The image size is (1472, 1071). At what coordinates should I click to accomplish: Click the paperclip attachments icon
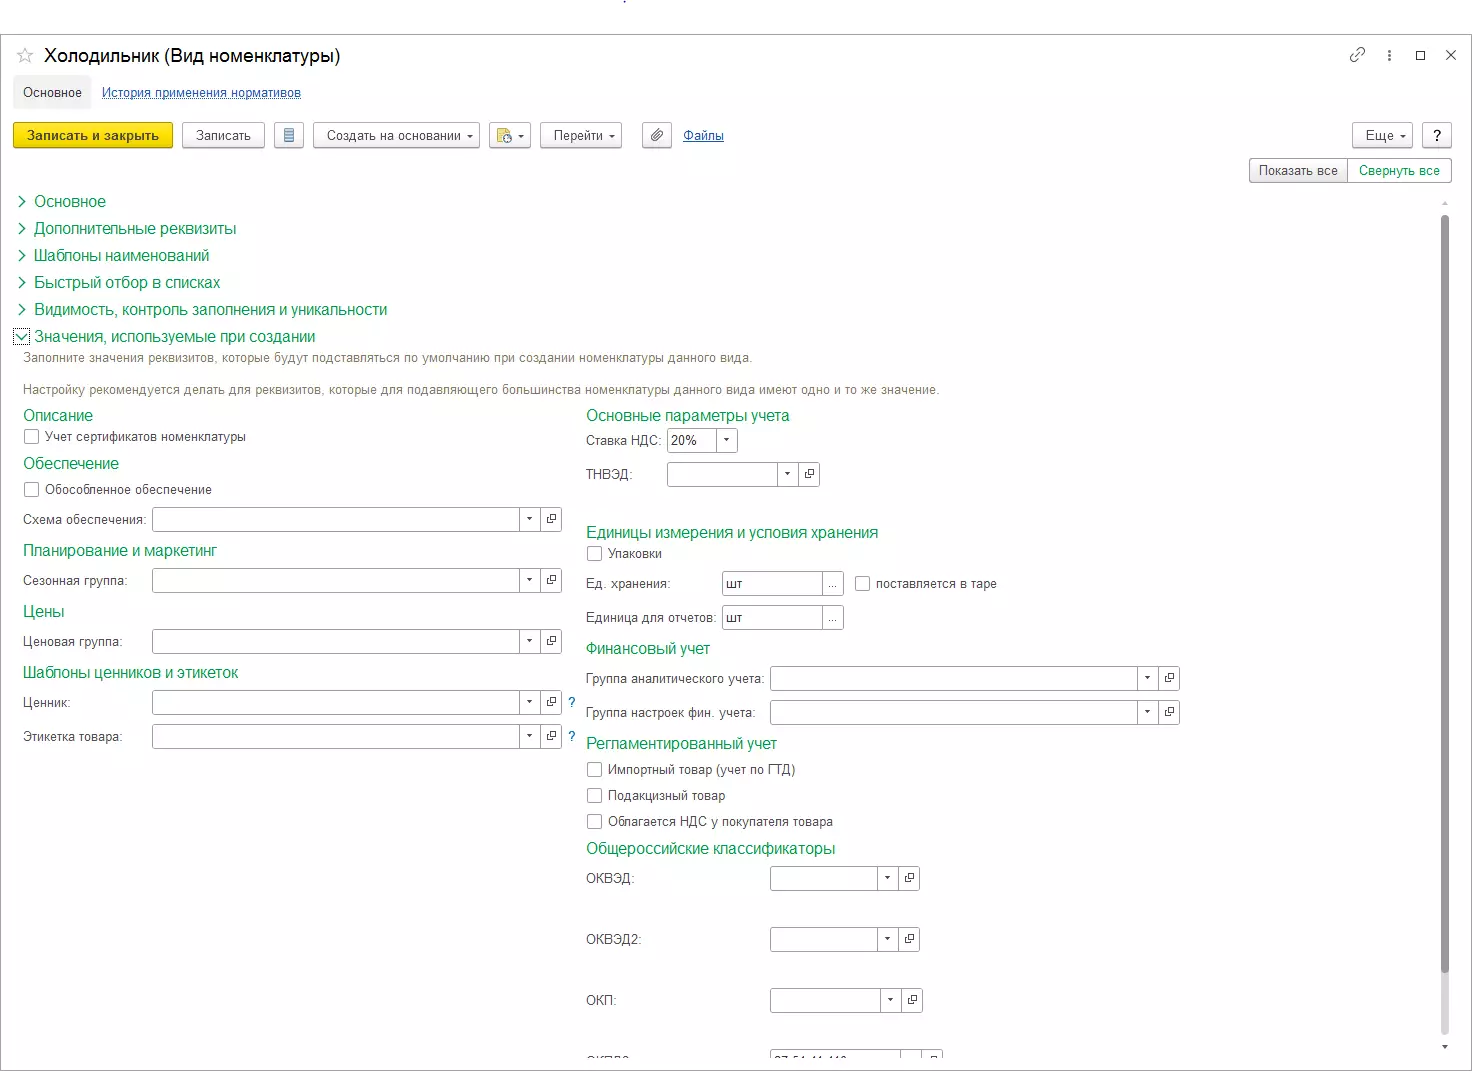656,136
